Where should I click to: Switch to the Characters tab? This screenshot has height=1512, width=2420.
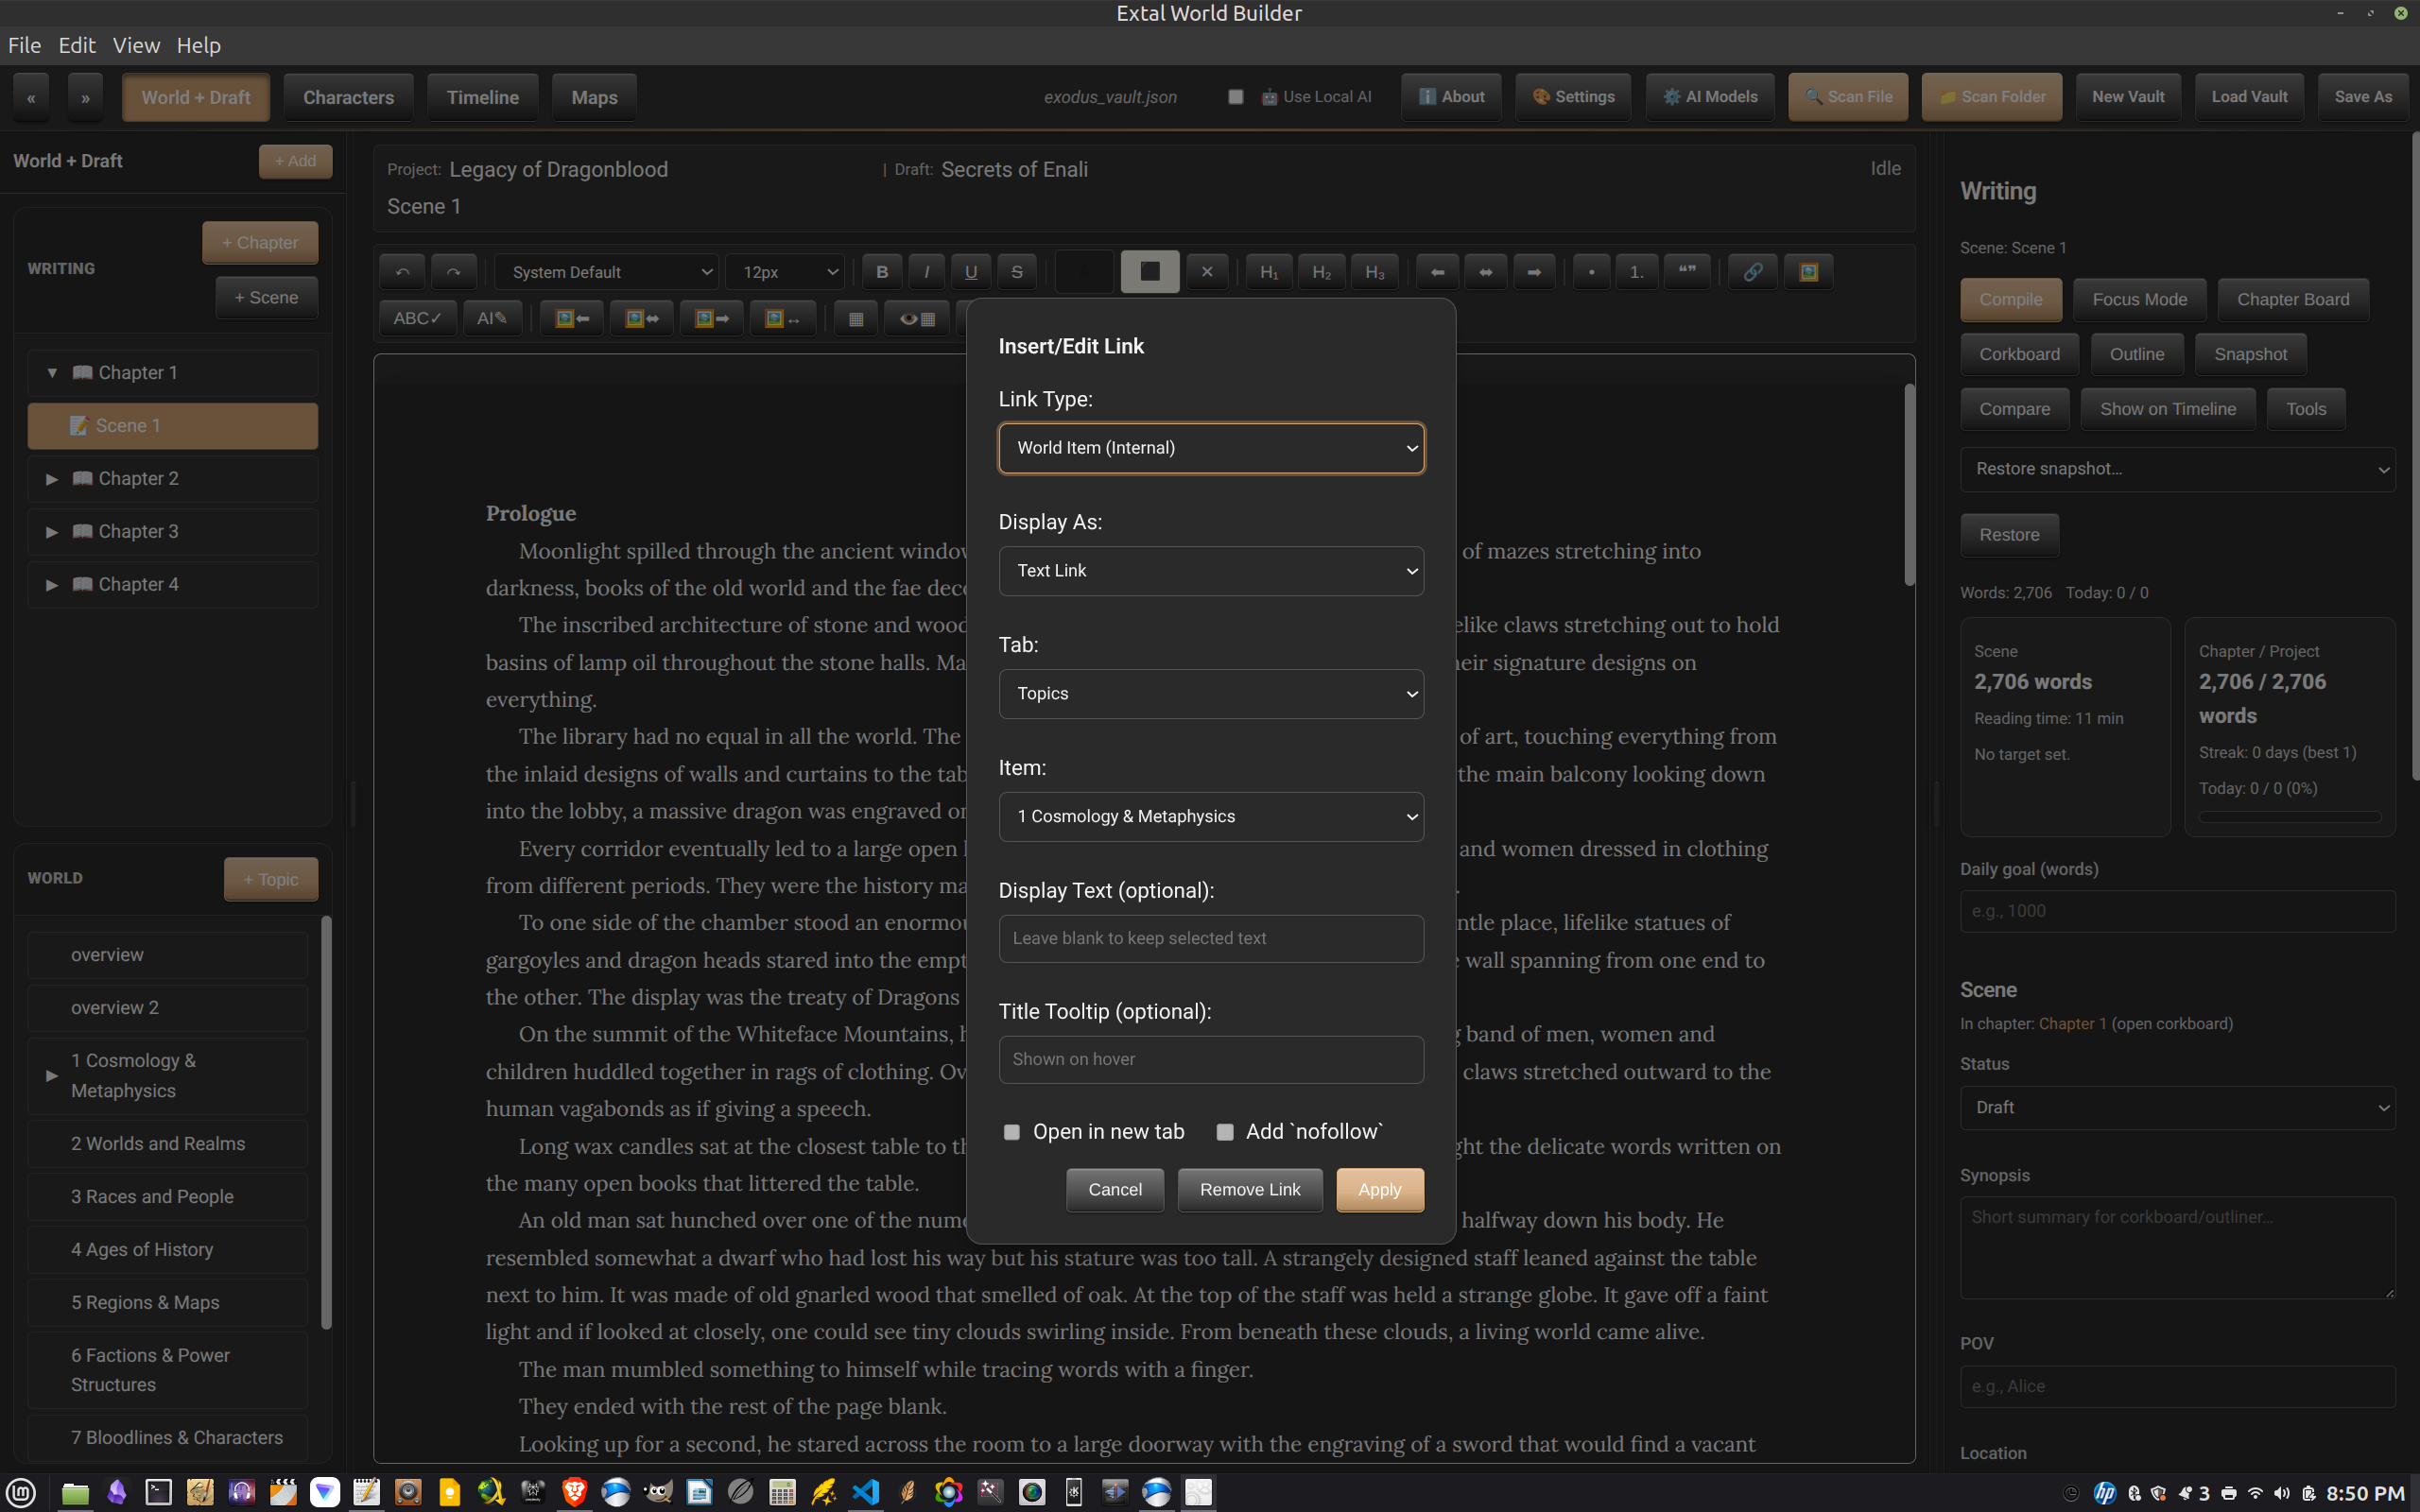pyautogui.click(x=348, y=97)
